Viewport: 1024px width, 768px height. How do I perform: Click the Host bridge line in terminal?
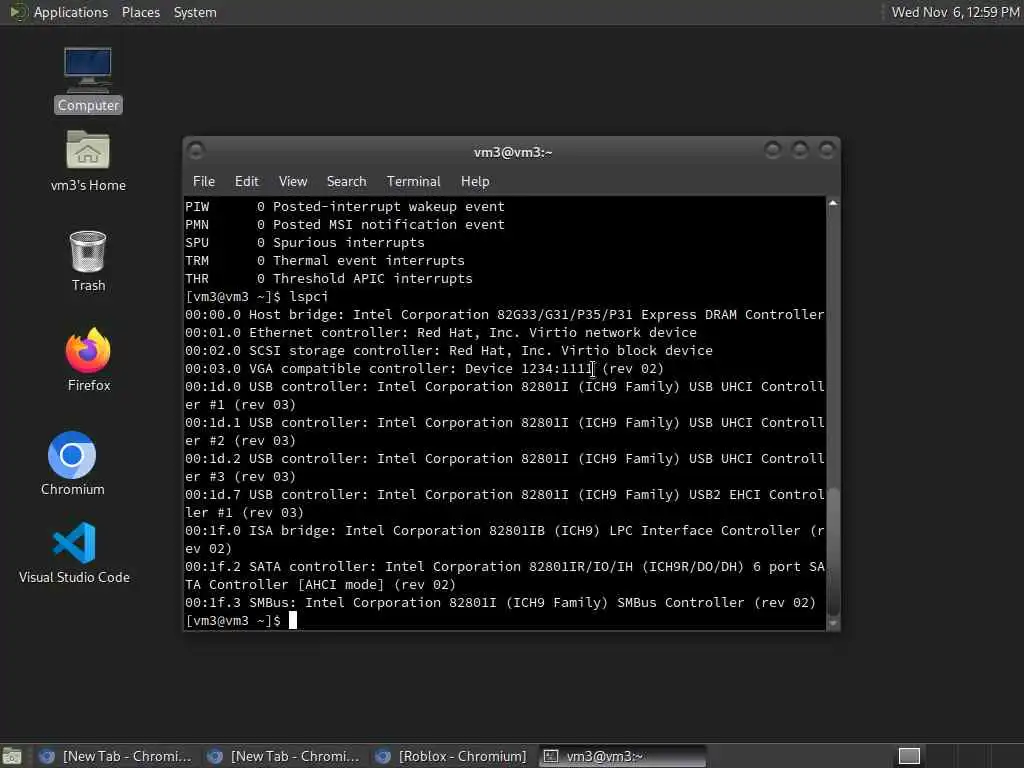pos(504,315)
